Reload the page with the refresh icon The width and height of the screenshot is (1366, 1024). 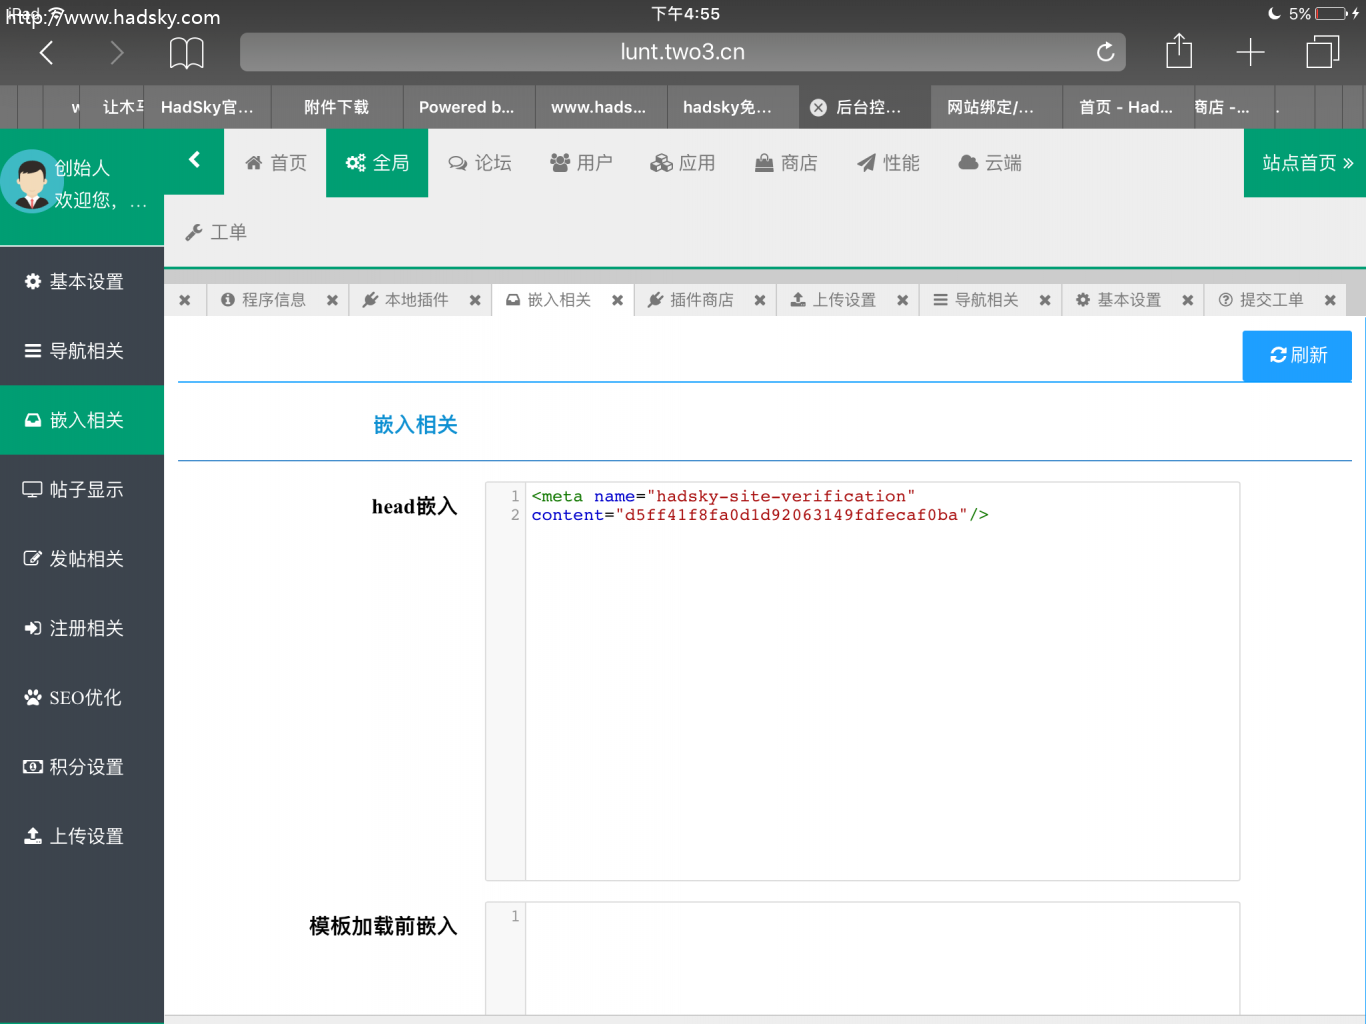[1105, 52]
